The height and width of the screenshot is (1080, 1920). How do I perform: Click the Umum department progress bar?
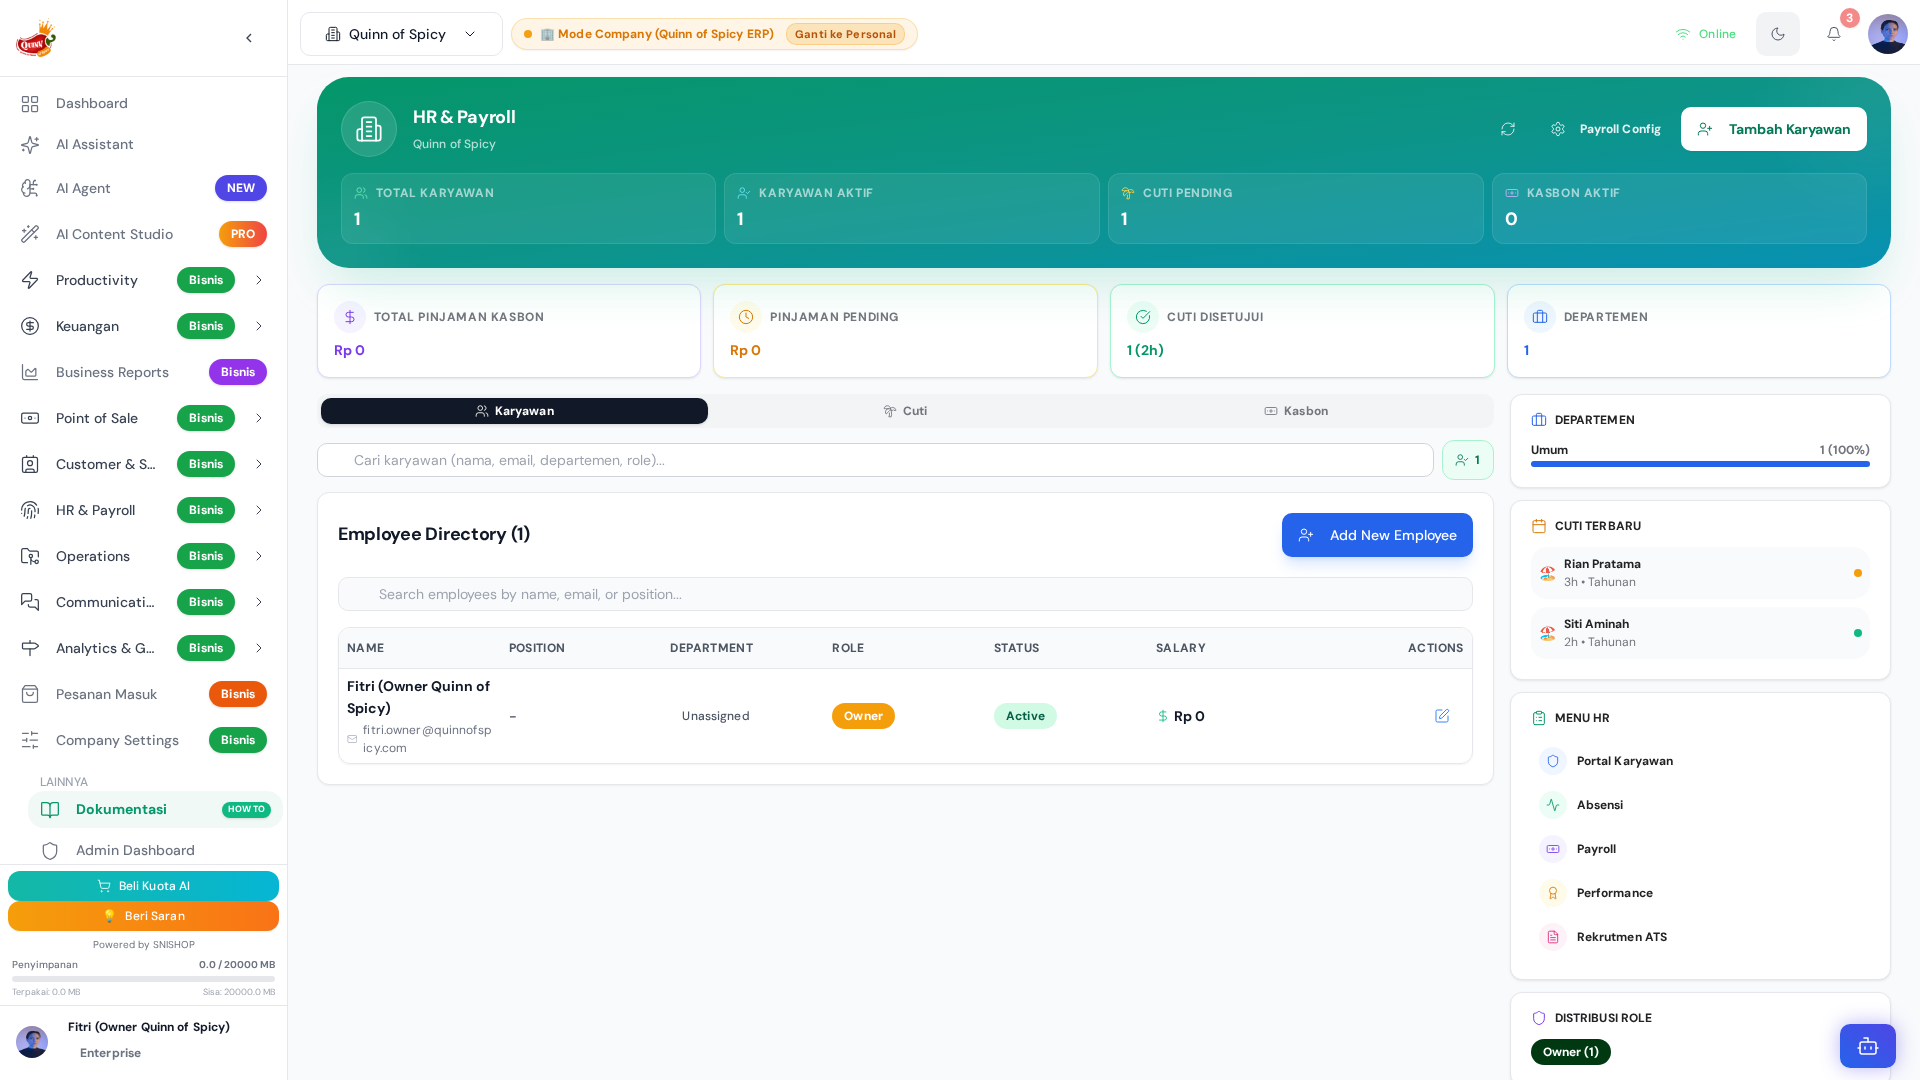coord(1700,464)
